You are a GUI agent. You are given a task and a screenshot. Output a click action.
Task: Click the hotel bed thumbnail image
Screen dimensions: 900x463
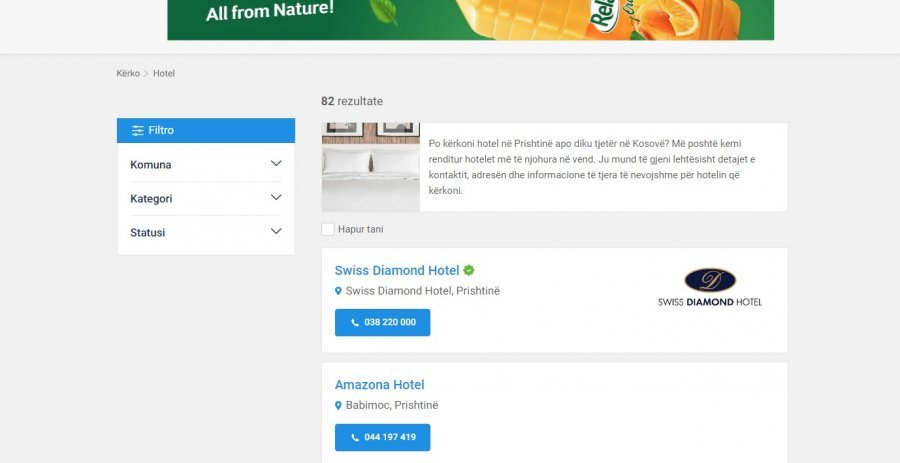pyautogui.click(x=371, y=167)
